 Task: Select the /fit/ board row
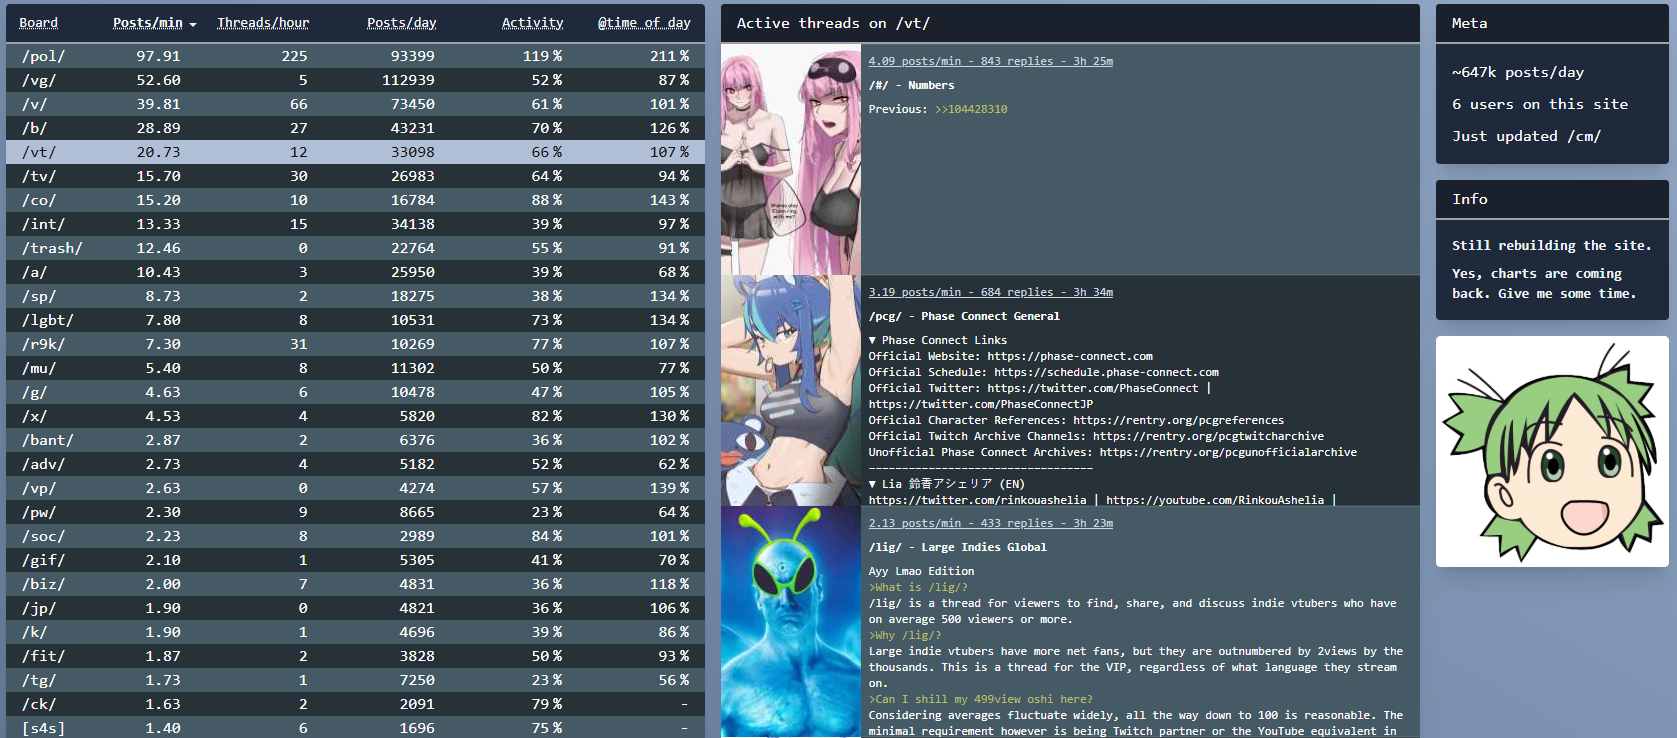click(355, 656)
